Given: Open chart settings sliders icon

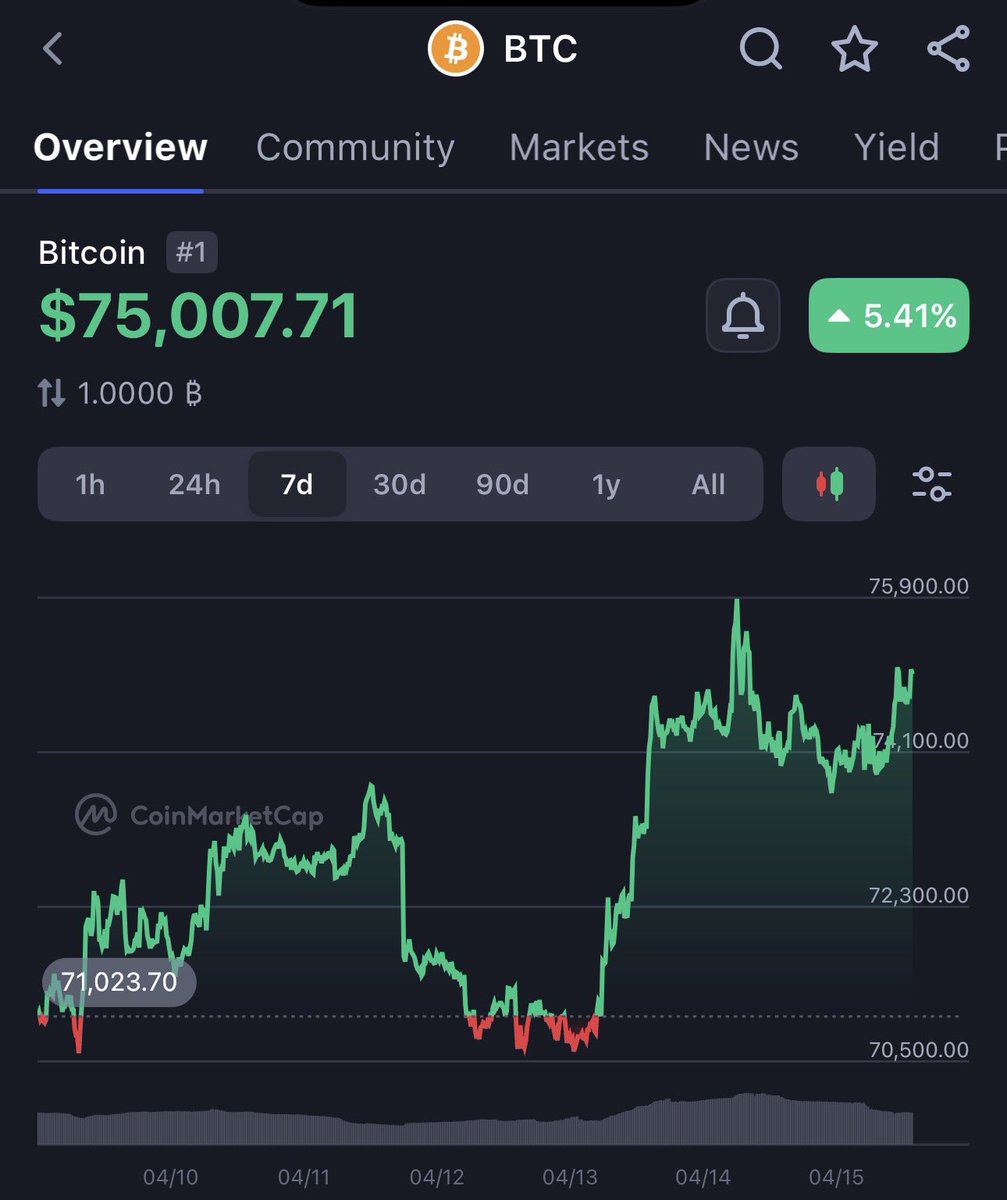Looking at the screenshot, I should tap(932, 485).
